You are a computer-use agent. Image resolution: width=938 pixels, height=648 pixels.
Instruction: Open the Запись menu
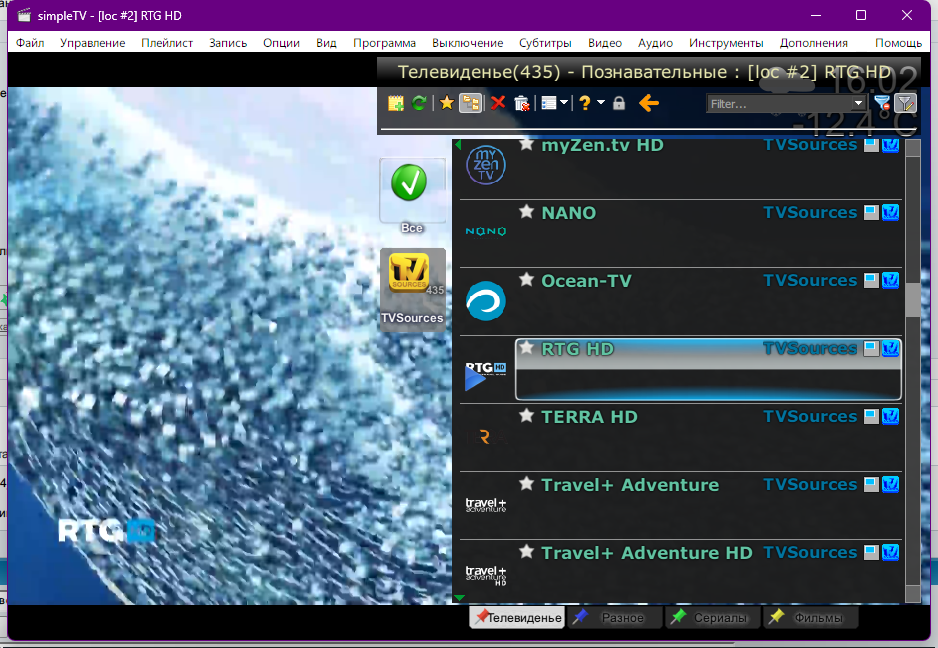point(228,43)
